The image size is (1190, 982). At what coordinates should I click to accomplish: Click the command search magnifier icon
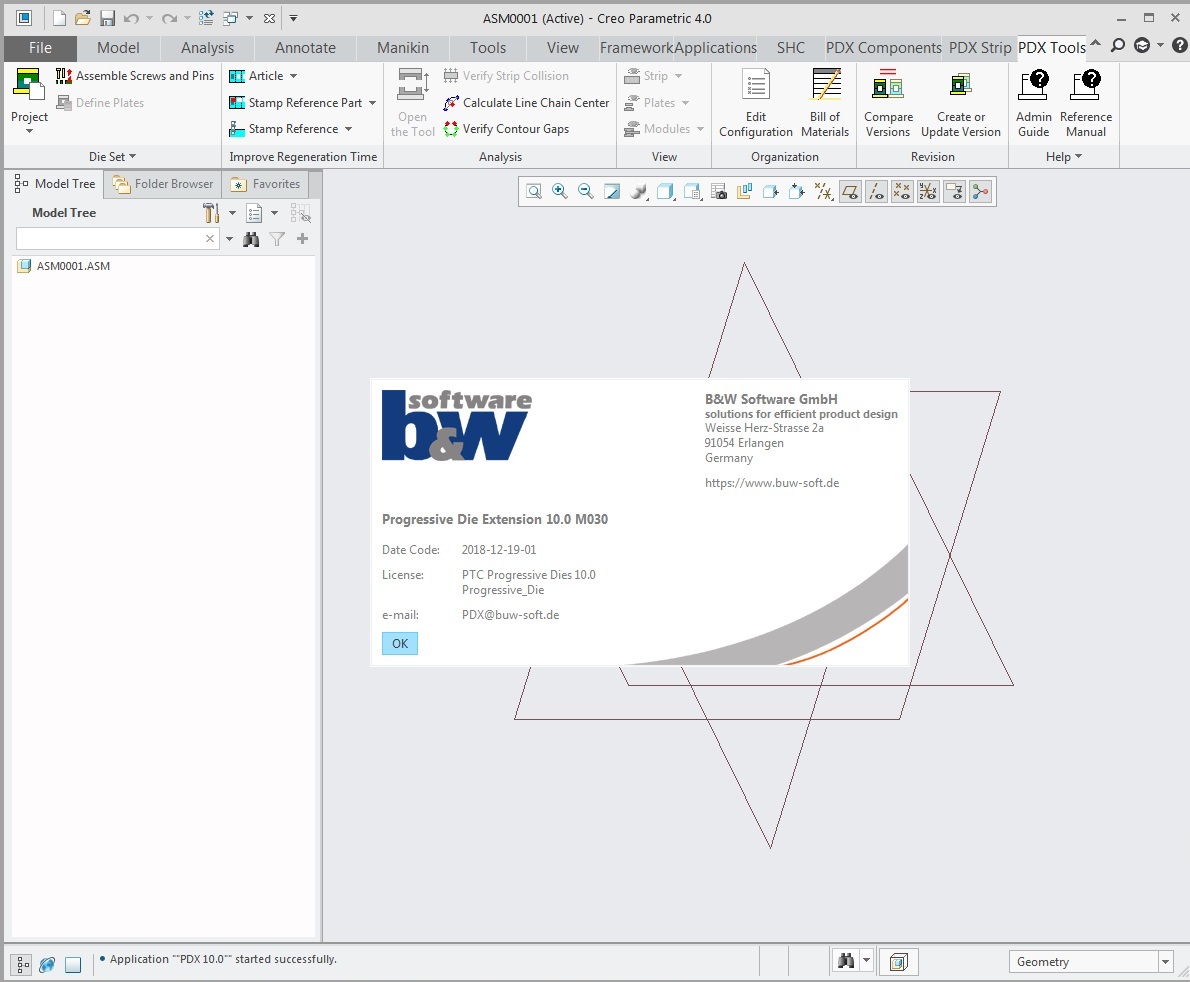(1117, 46)
